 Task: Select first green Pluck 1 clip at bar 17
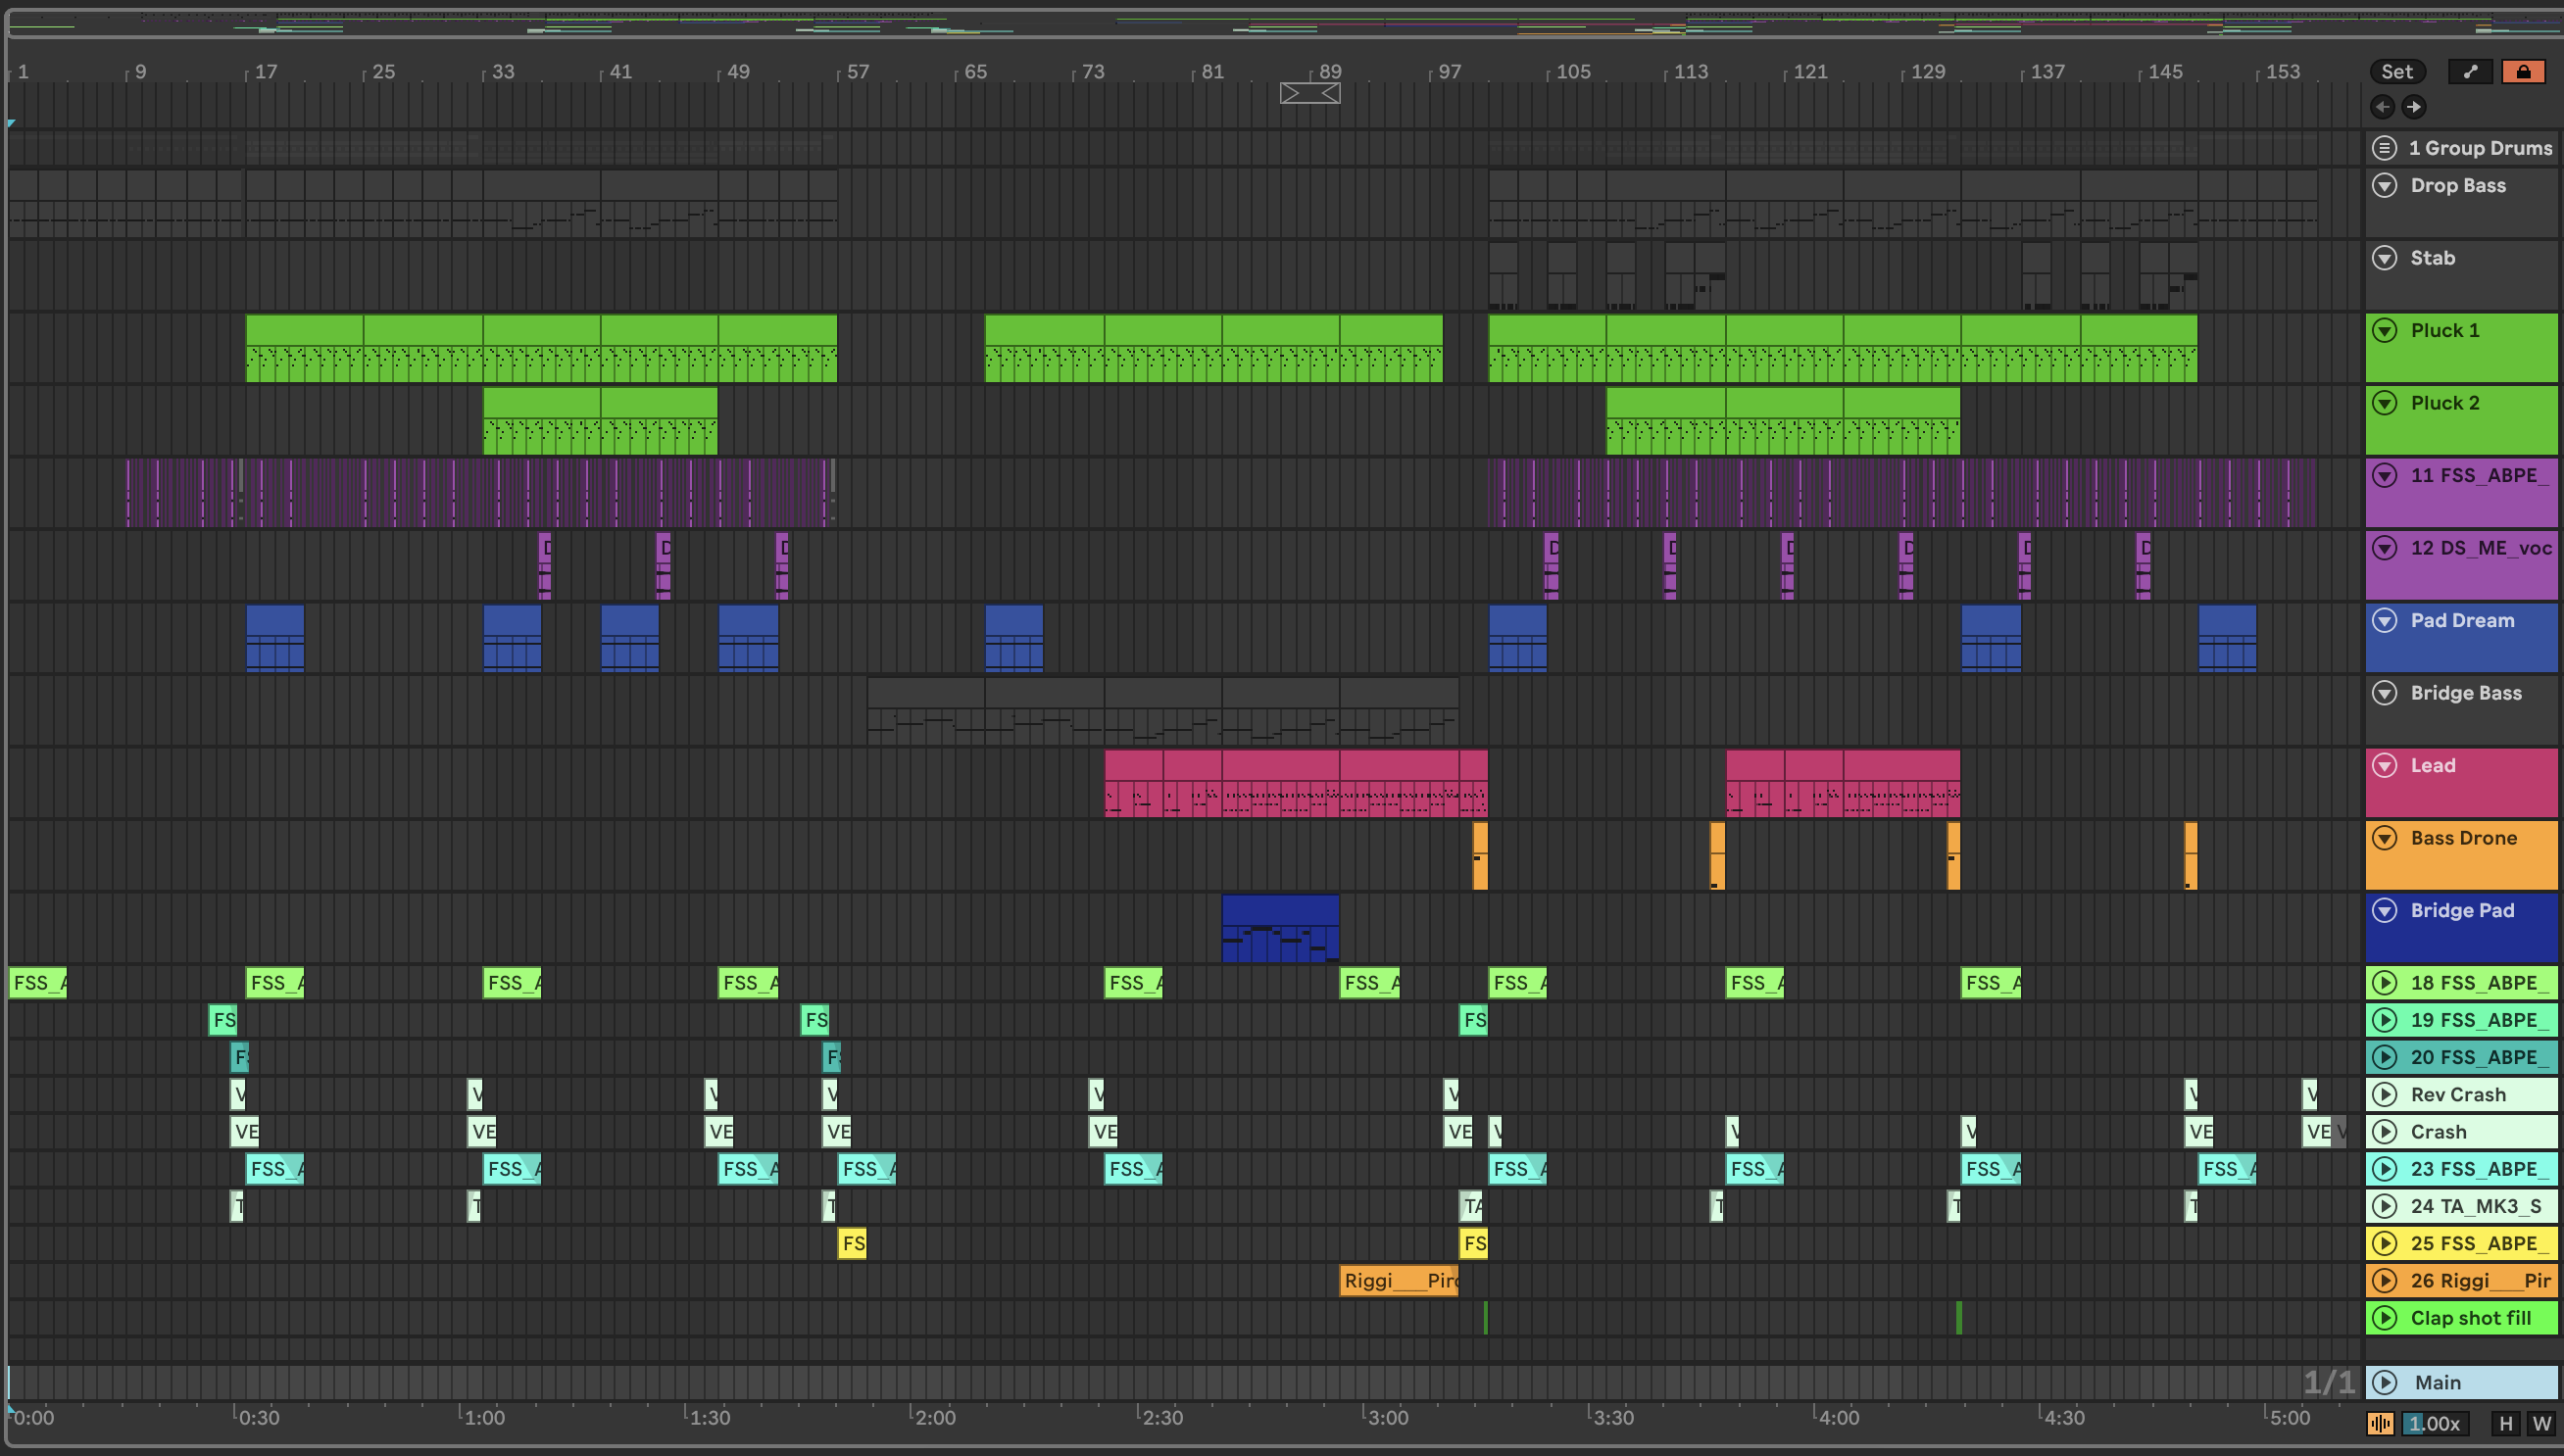(304, 348)
